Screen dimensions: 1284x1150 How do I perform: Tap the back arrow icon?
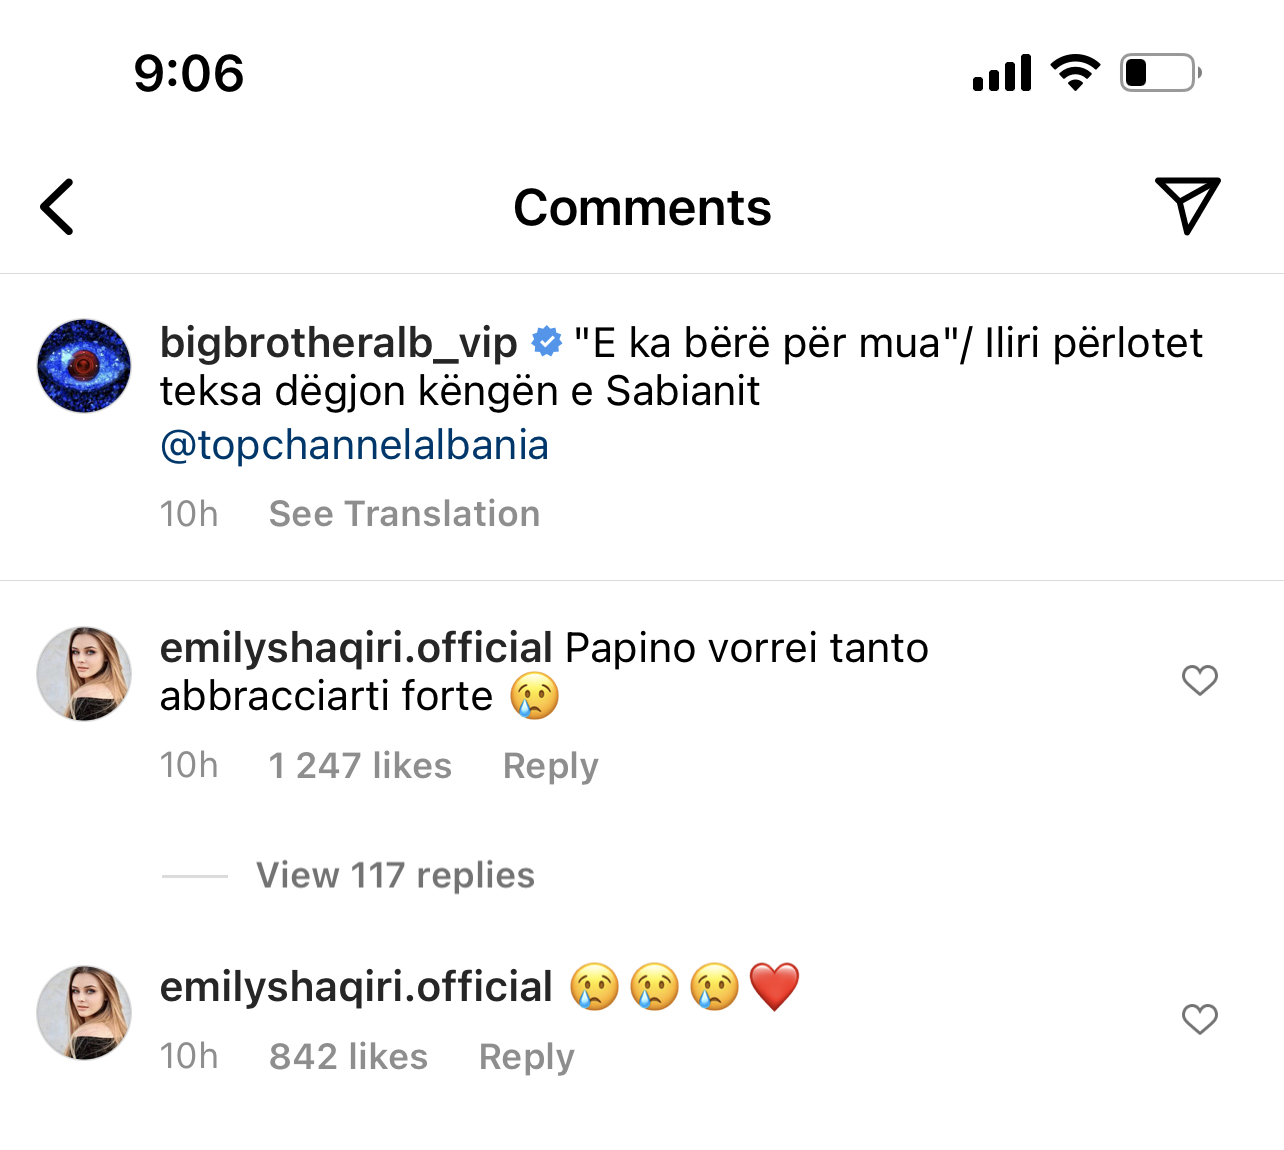pyautogui.click(x=57, y=207)
